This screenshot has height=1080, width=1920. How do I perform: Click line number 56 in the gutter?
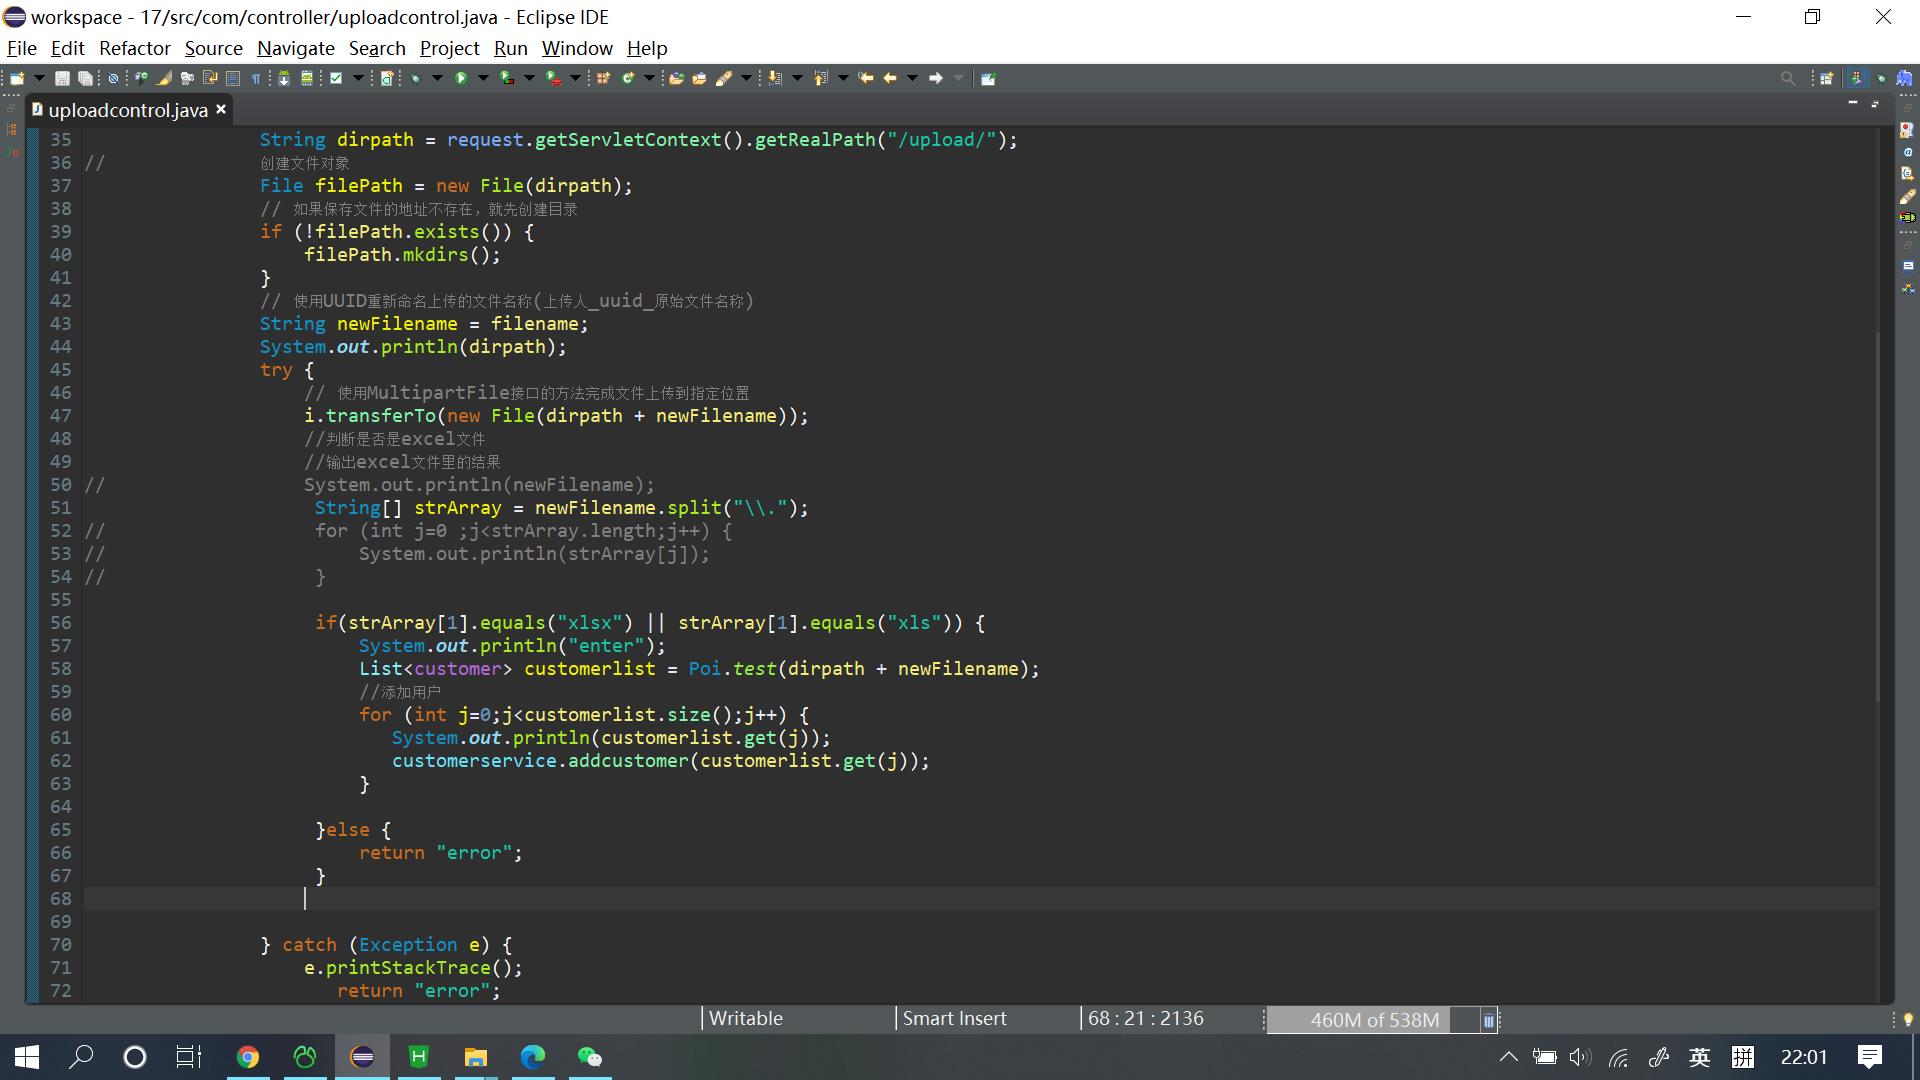tap(61, 623)
